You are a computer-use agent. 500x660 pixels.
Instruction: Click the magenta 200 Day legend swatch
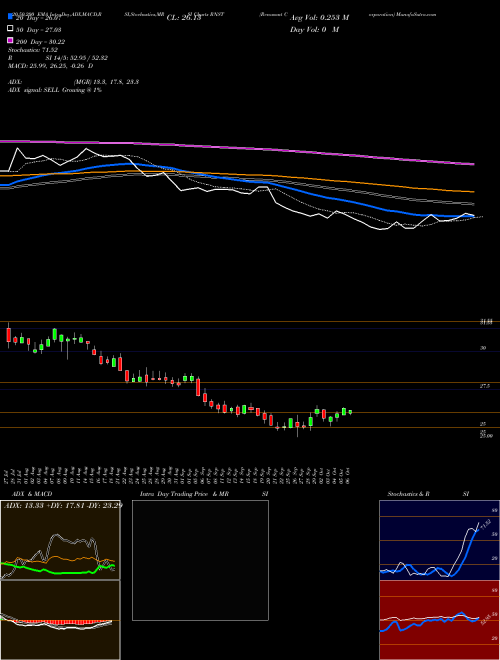tap(10, 41)
